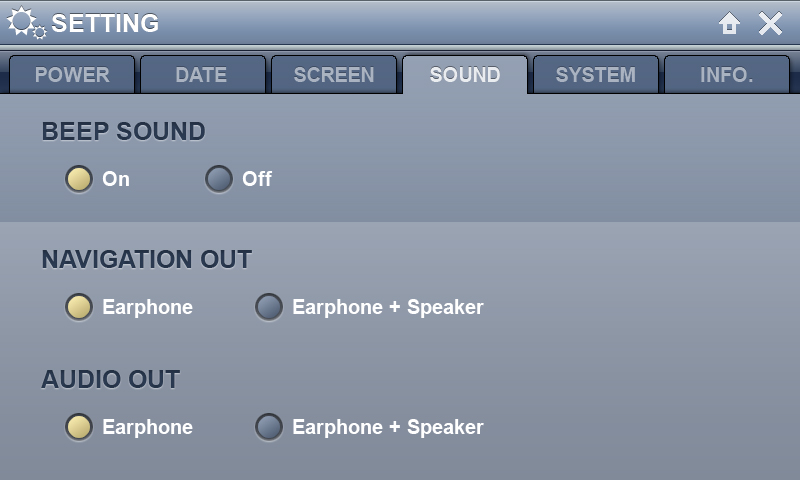Click the gear icon beside SETTING title
The height and width of the screenshot is (480, 800).
coord(26,23)
